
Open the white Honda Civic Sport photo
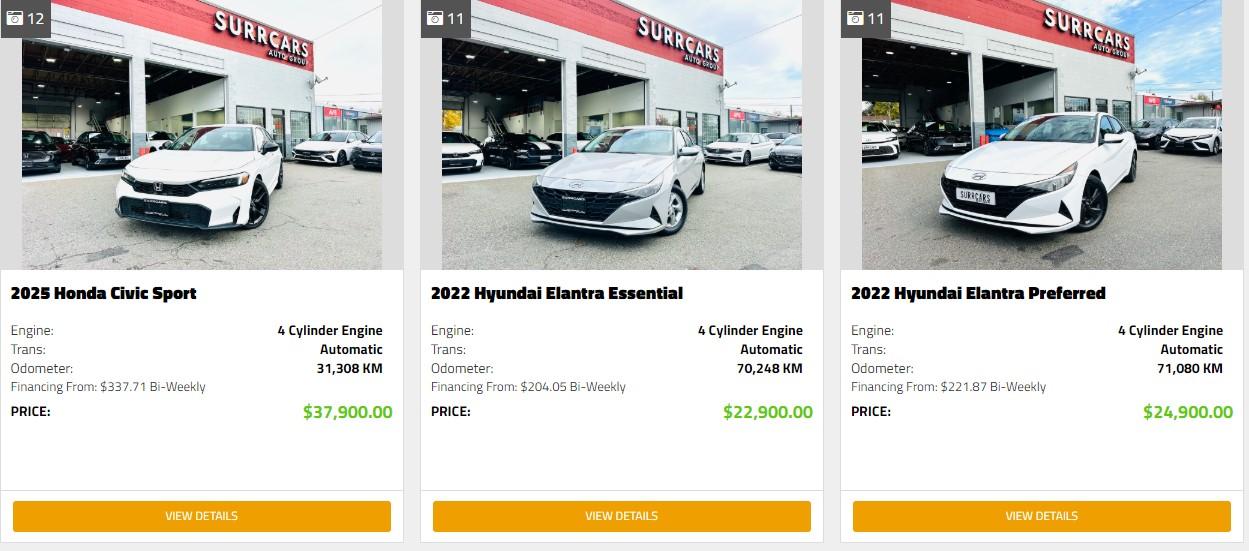point(202,135)
